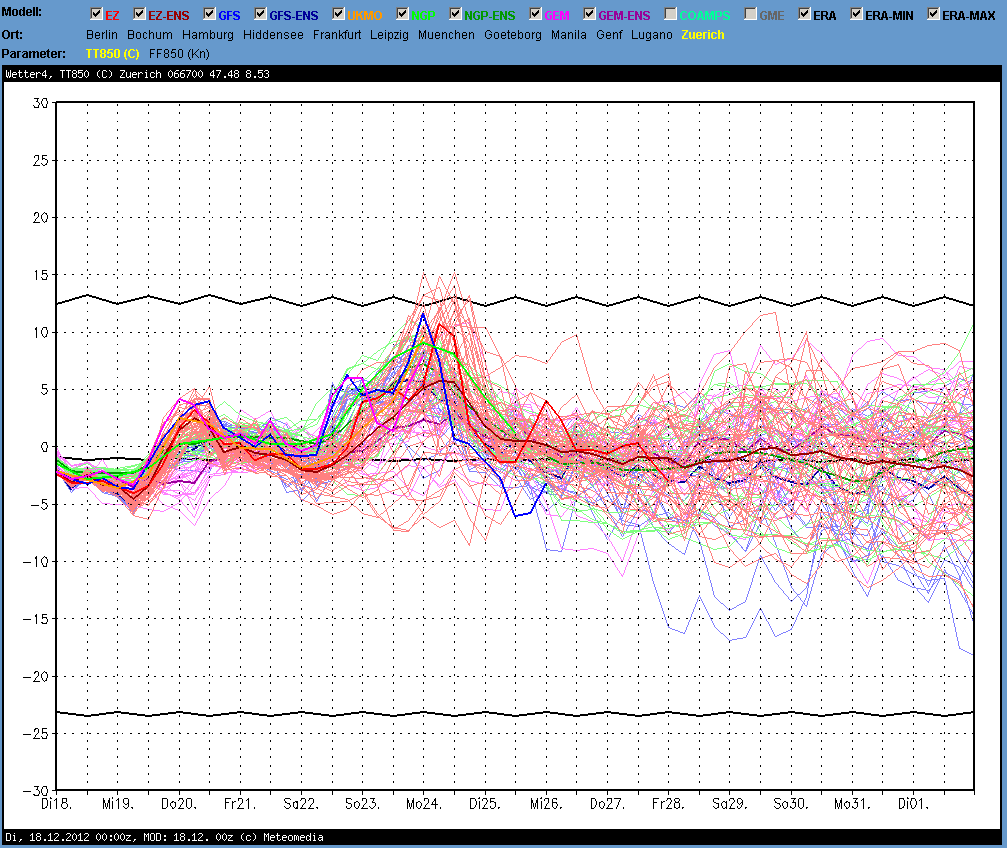Toggle the GFS-ENS checkbox
The image size is (1007, 848).
(261, 15)
